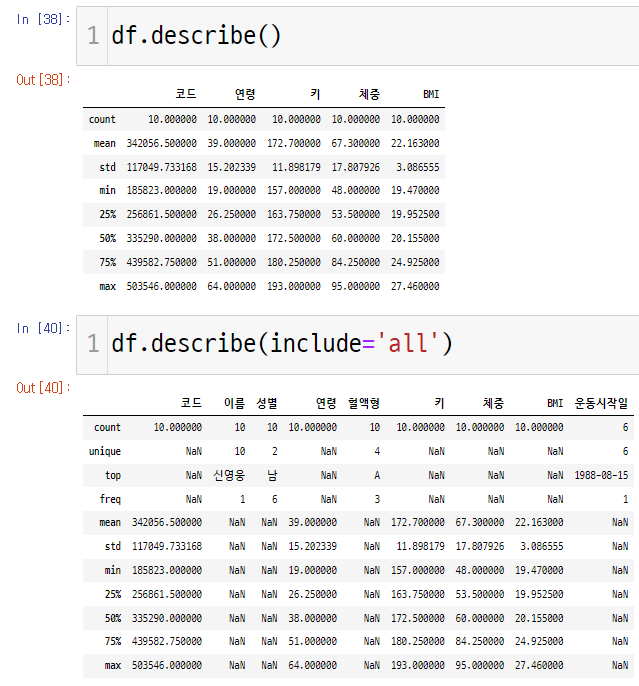Click the mean row label in Out[40] table

tap(110, 522)
